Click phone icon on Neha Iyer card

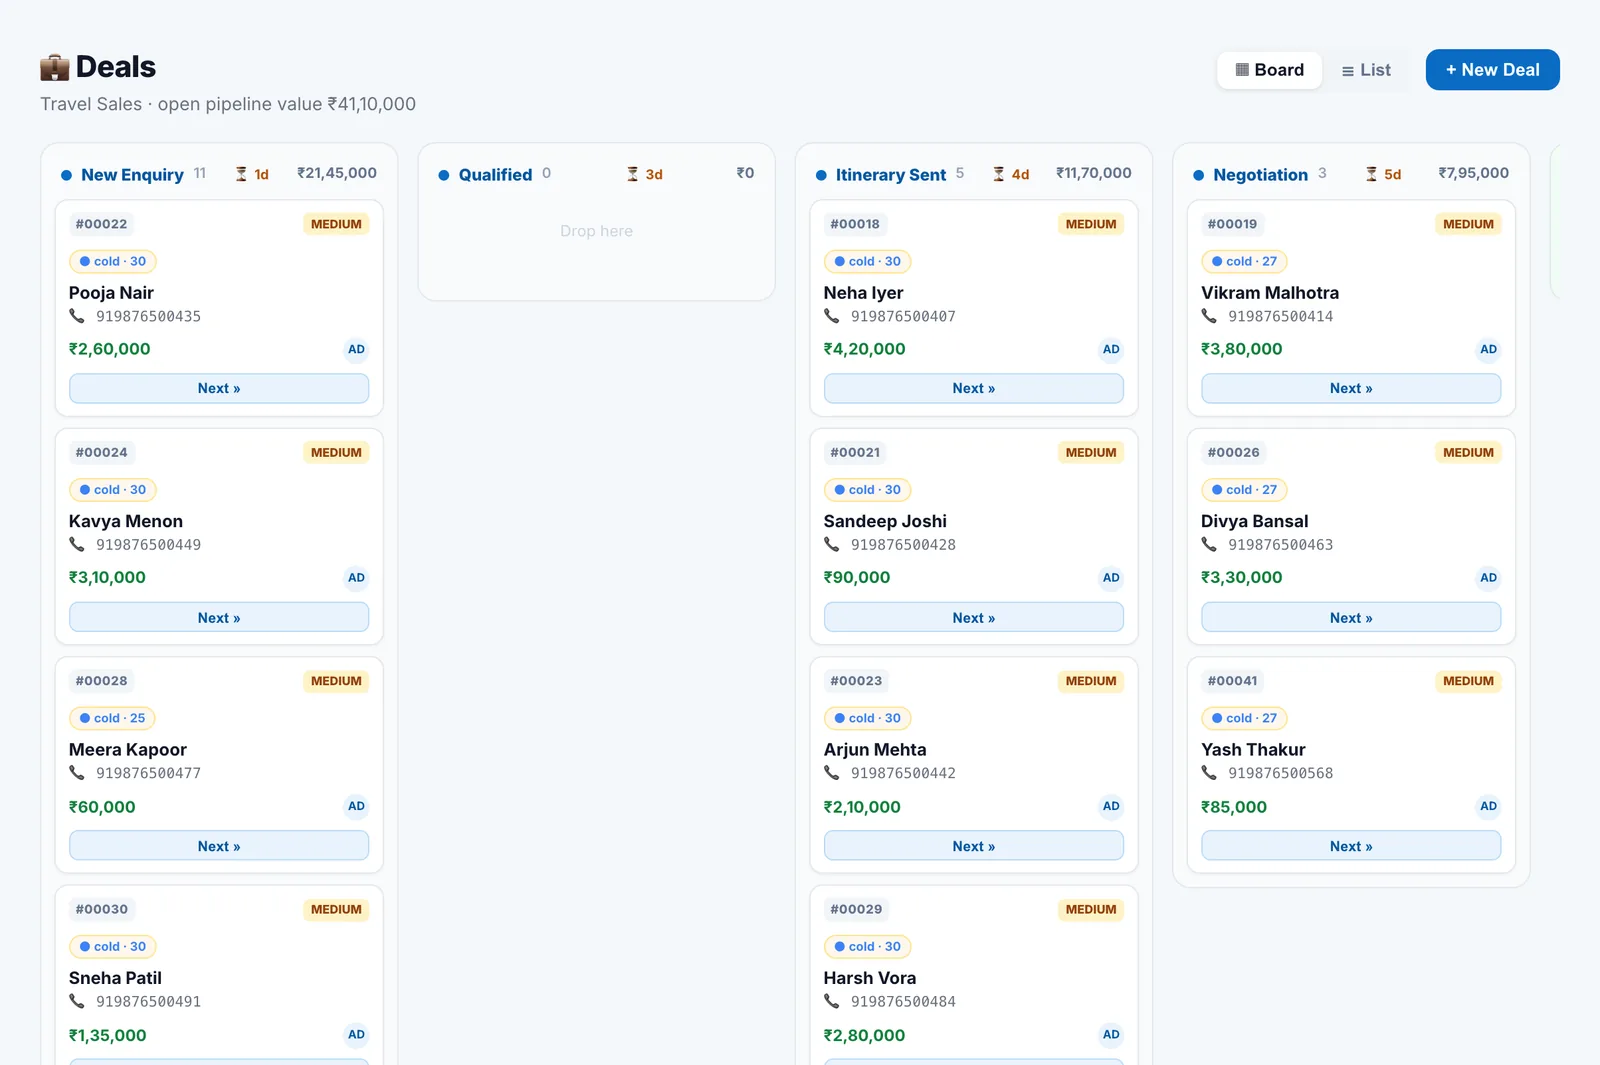point(832,316)
